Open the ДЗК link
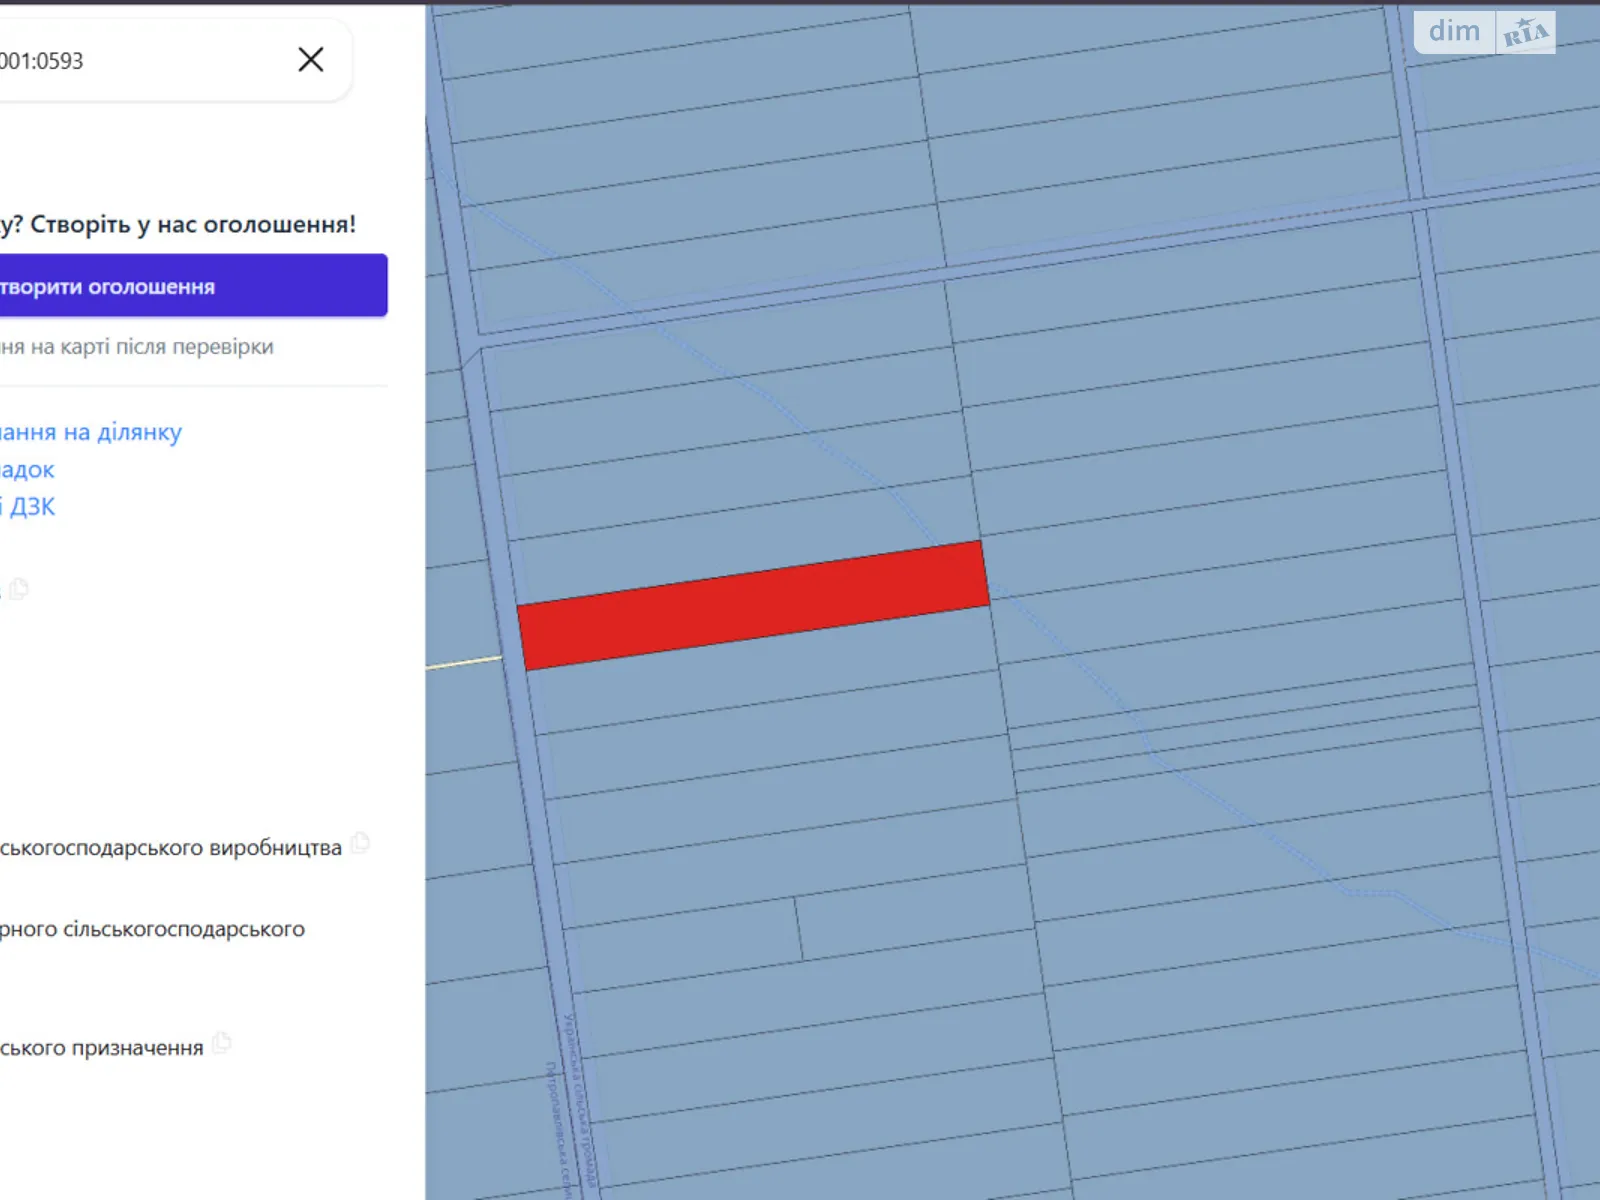Screen dimensions: 1600x1200 30,507
